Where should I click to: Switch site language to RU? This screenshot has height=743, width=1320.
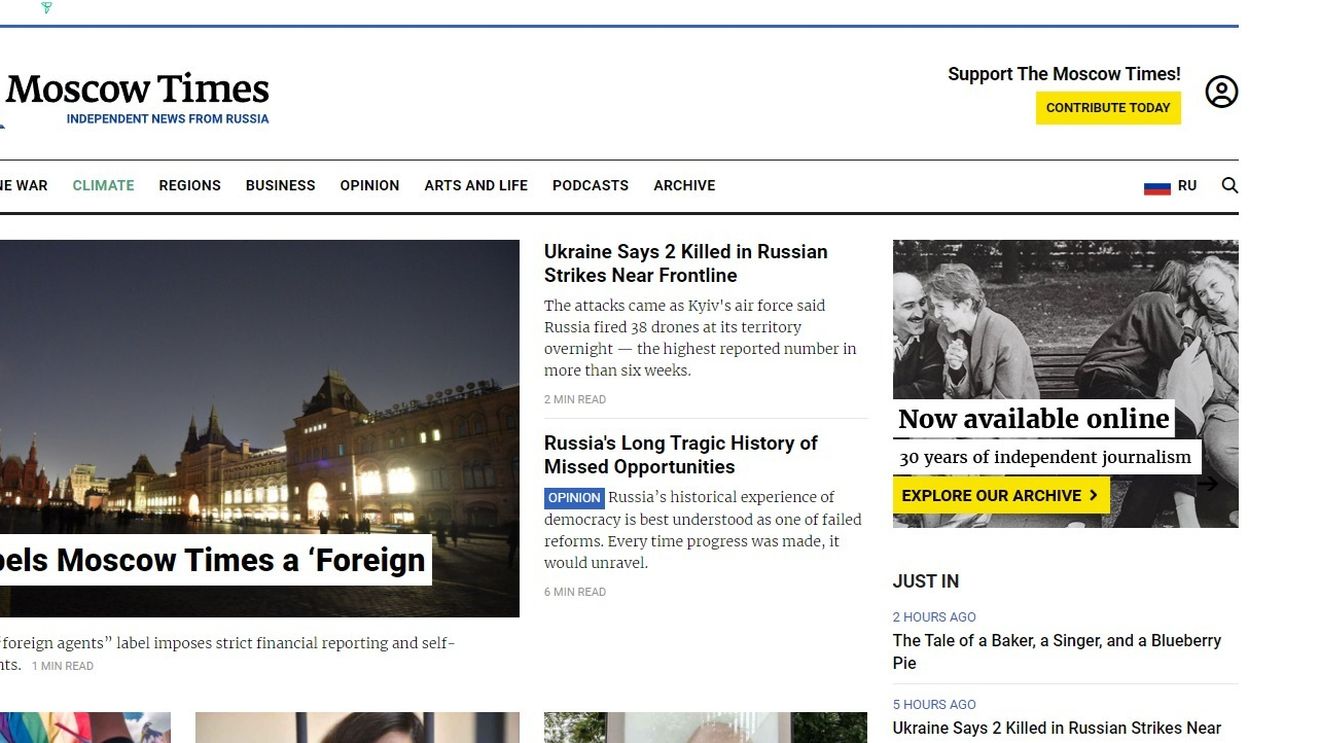pyautogui.click(x=1188, y=185)
